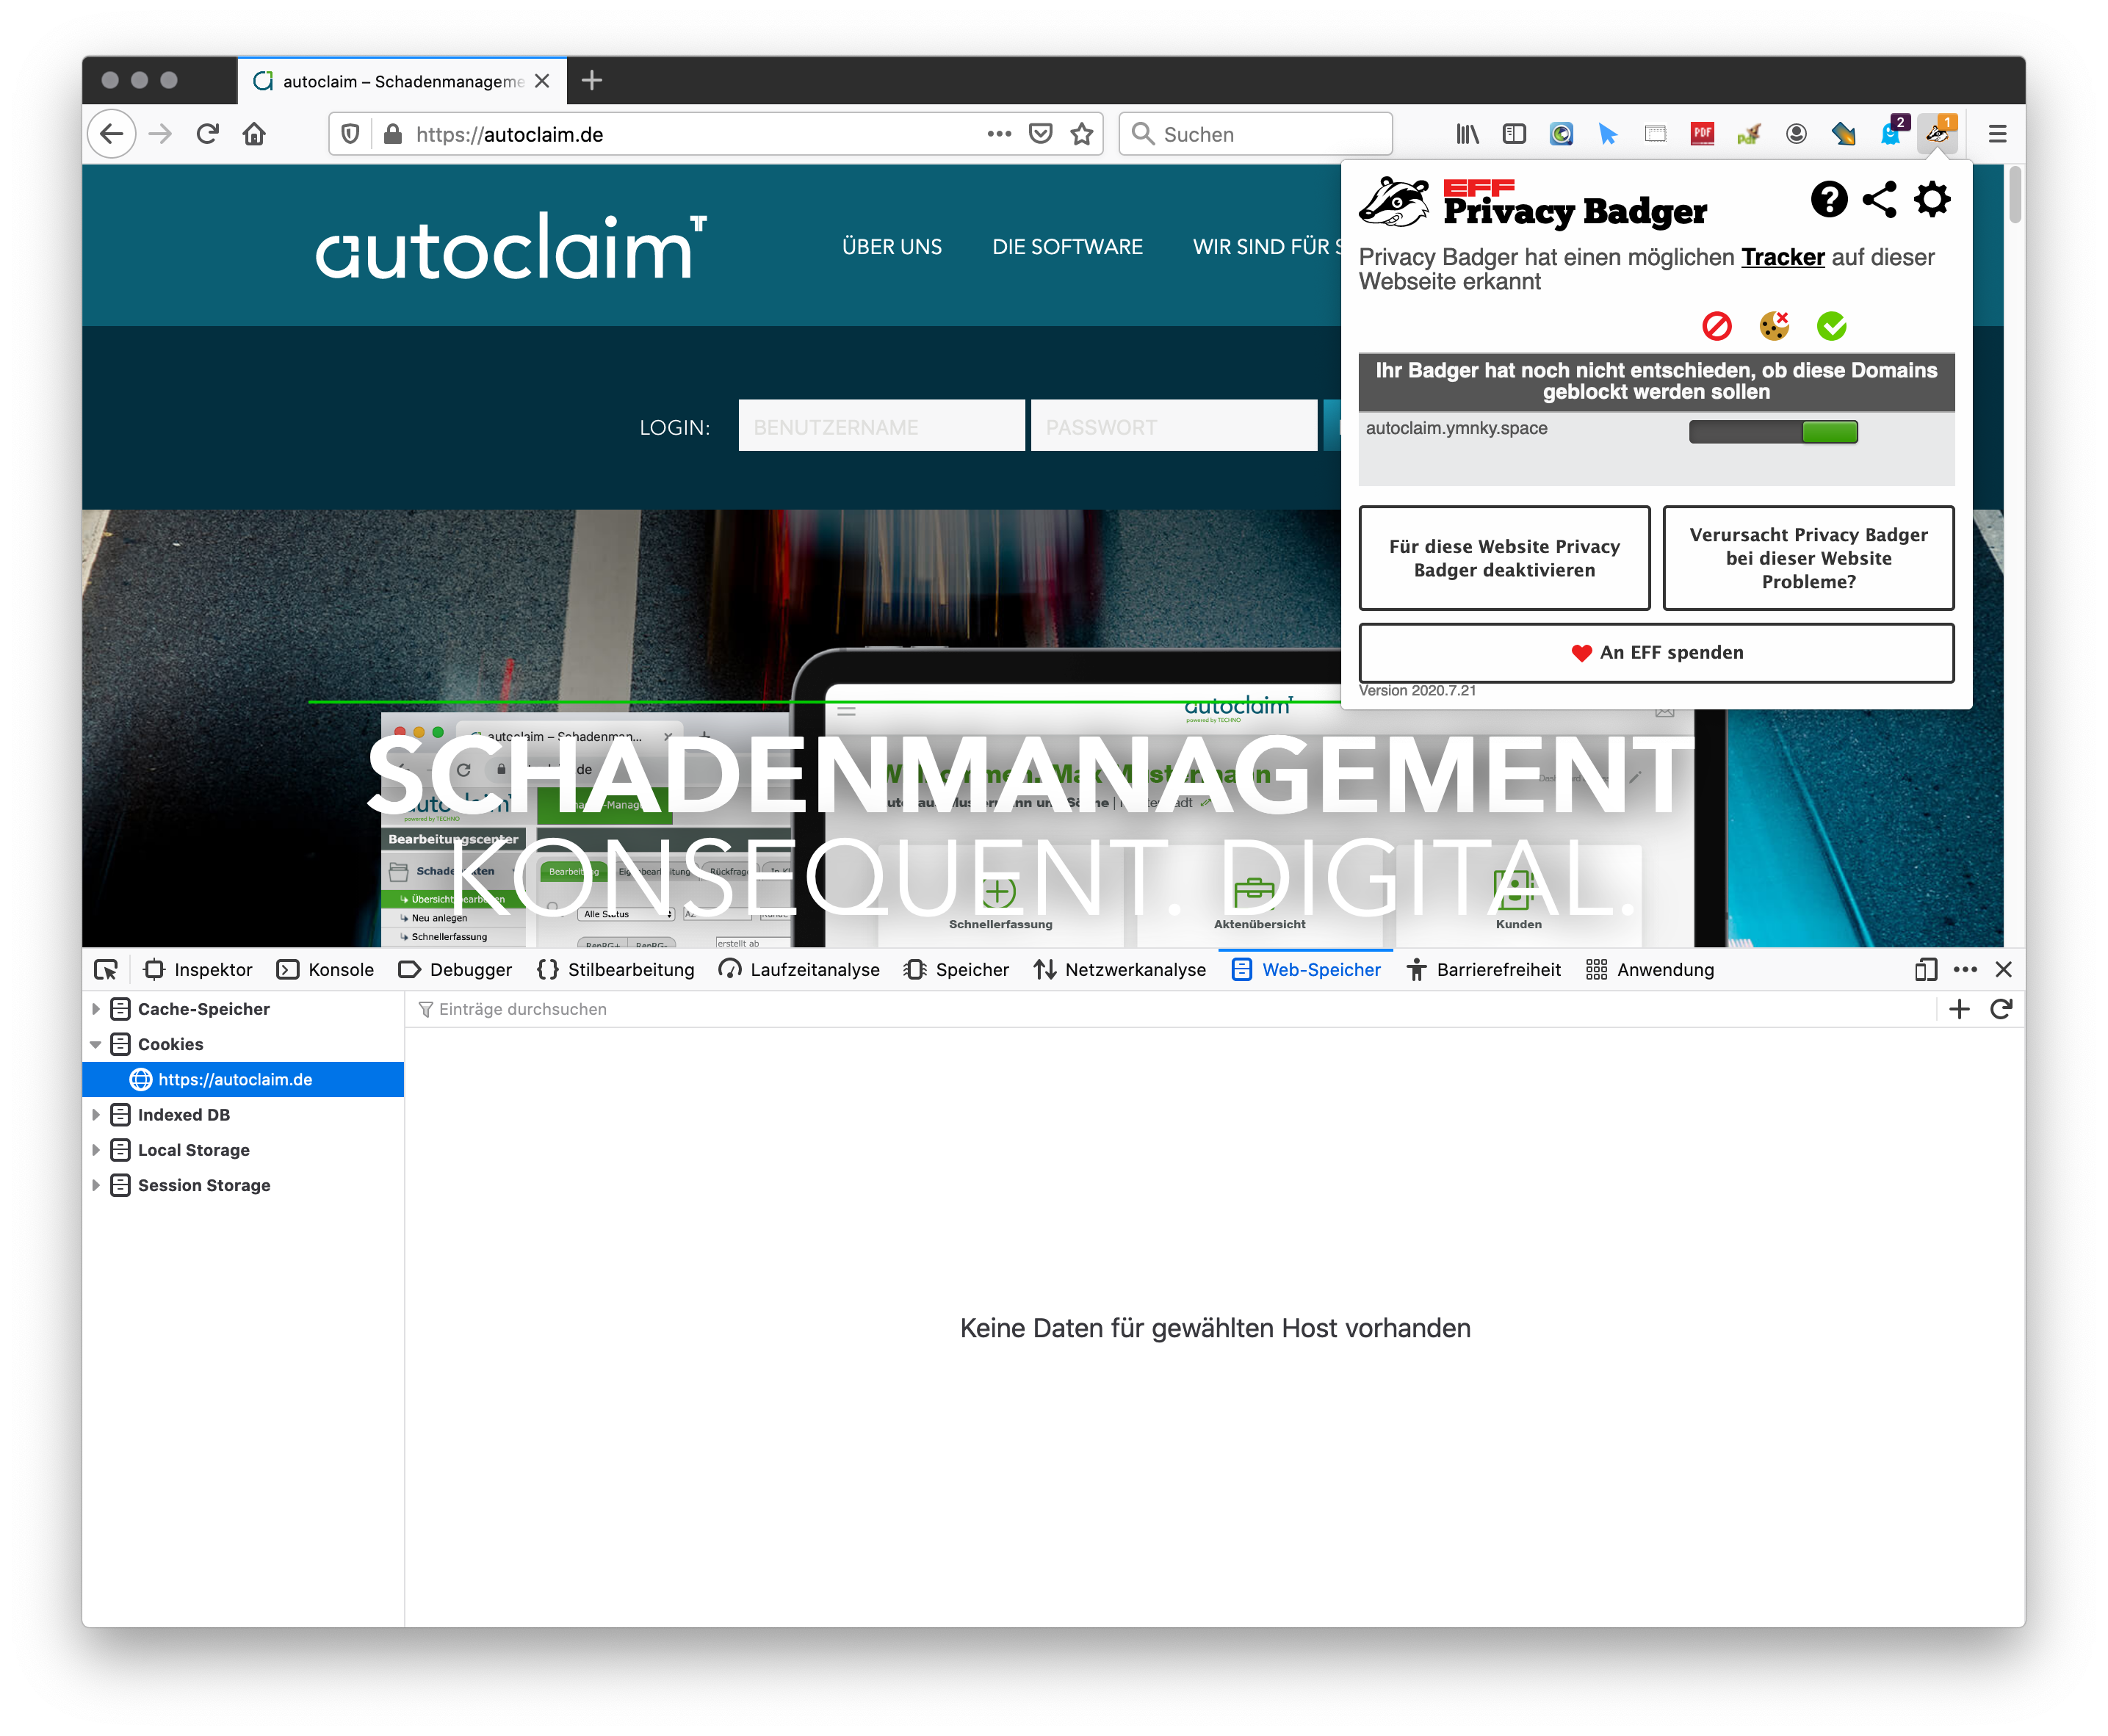
Task: Expand the Cache-Speicher tree node
Action: 96,1009
